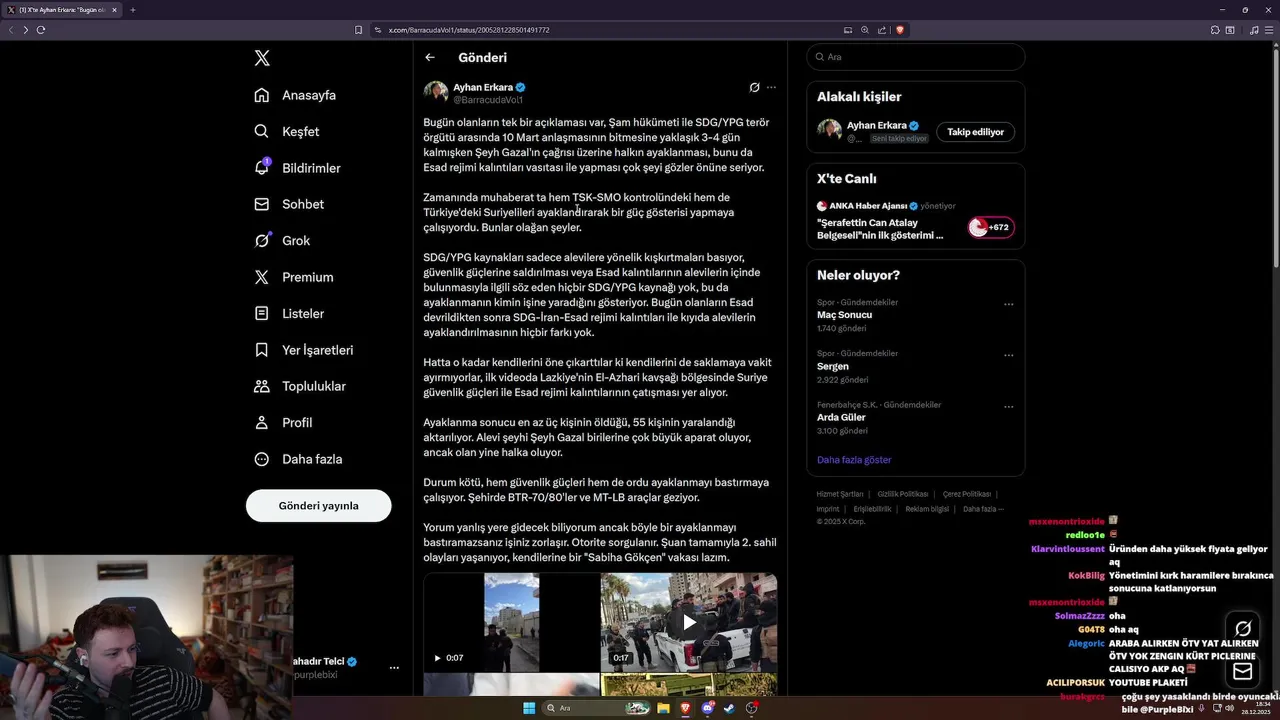
Task: Click the browser back button
Action: [x=11, y=30]
